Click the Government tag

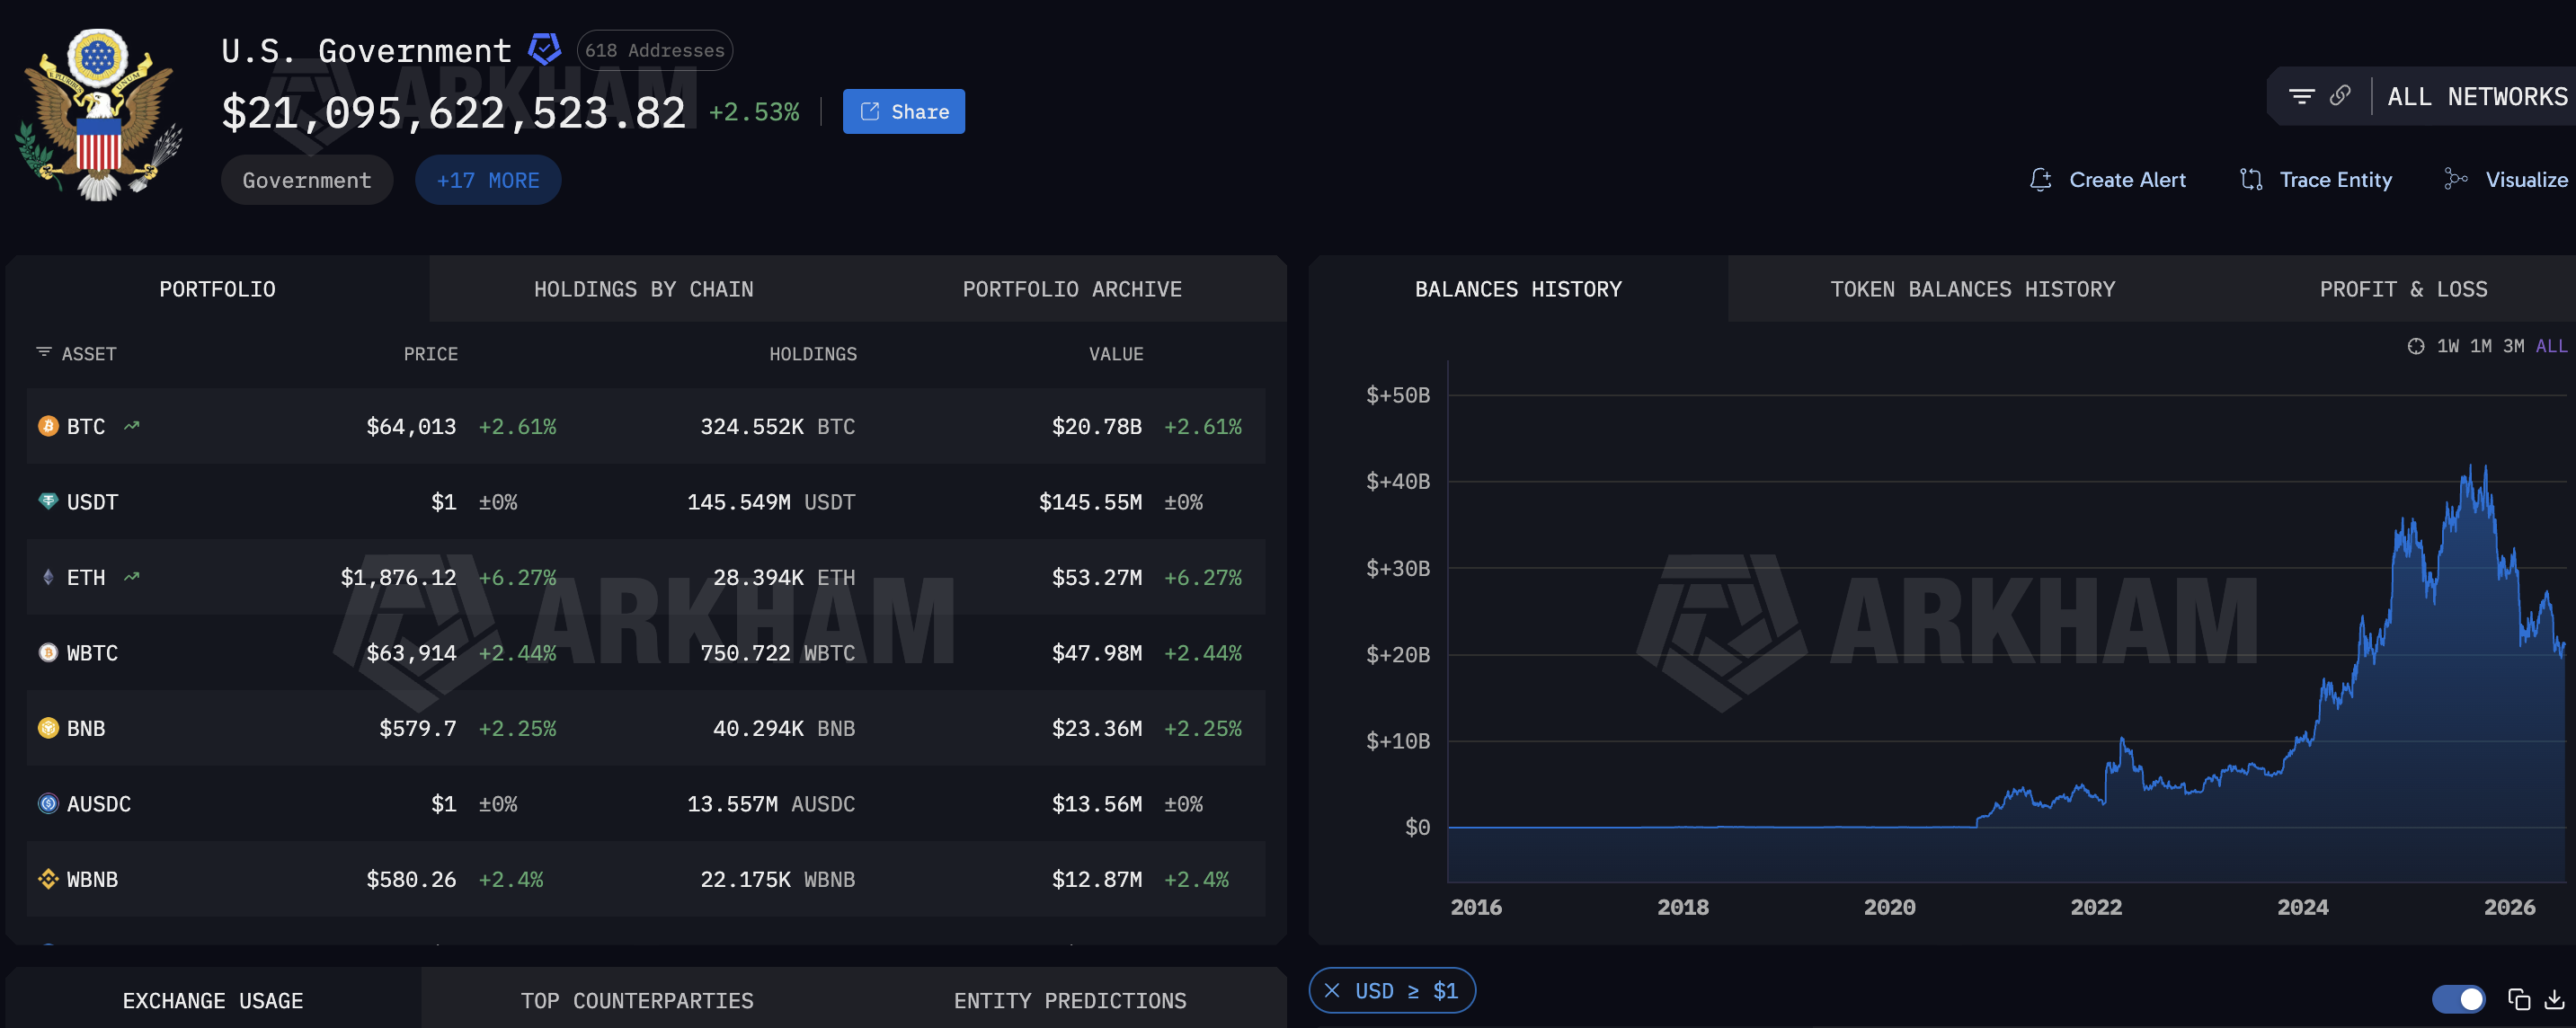pos(307,180)
